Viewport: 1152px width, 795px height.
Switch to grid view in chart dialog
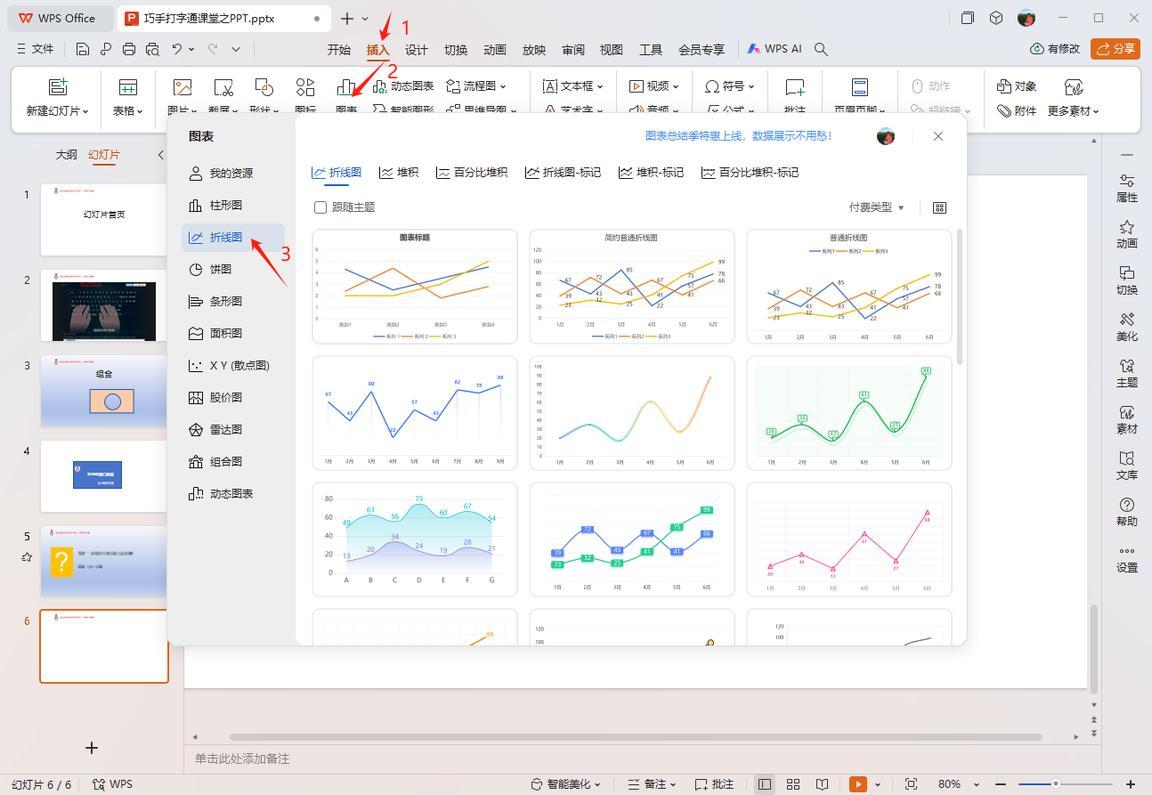coord(939,208)
